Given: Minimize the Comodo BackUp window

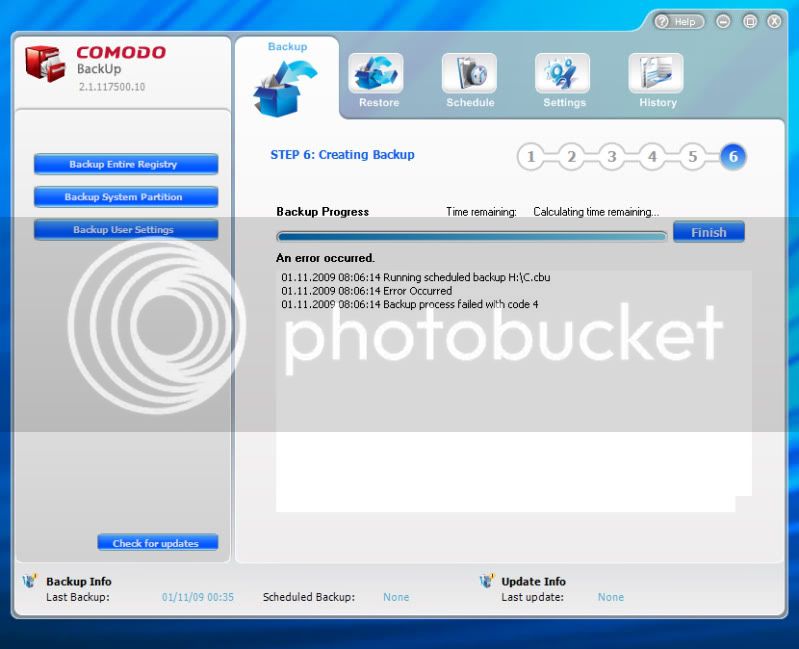Looking at the screenshot, I should (x=723, y=21).
